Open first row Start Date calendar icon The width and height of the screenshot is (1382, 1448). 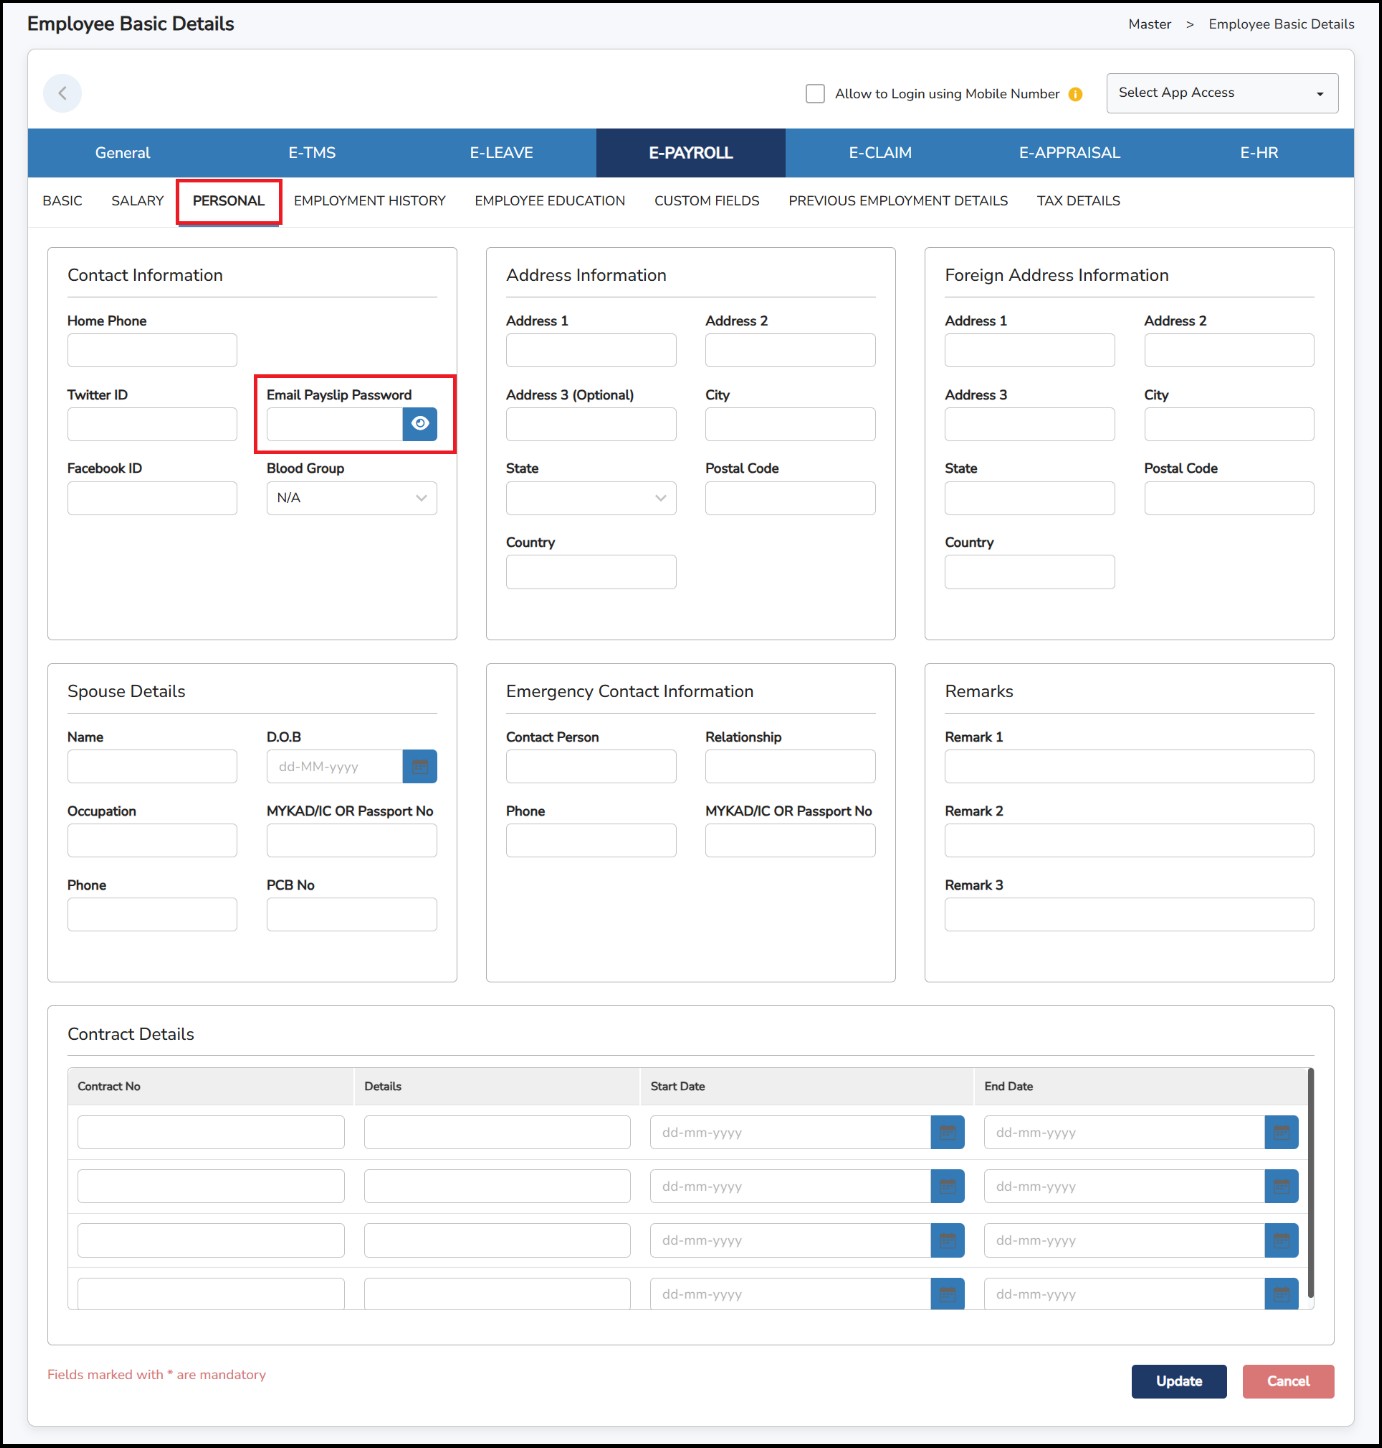pyautogui.click(x=947, y=1132)
